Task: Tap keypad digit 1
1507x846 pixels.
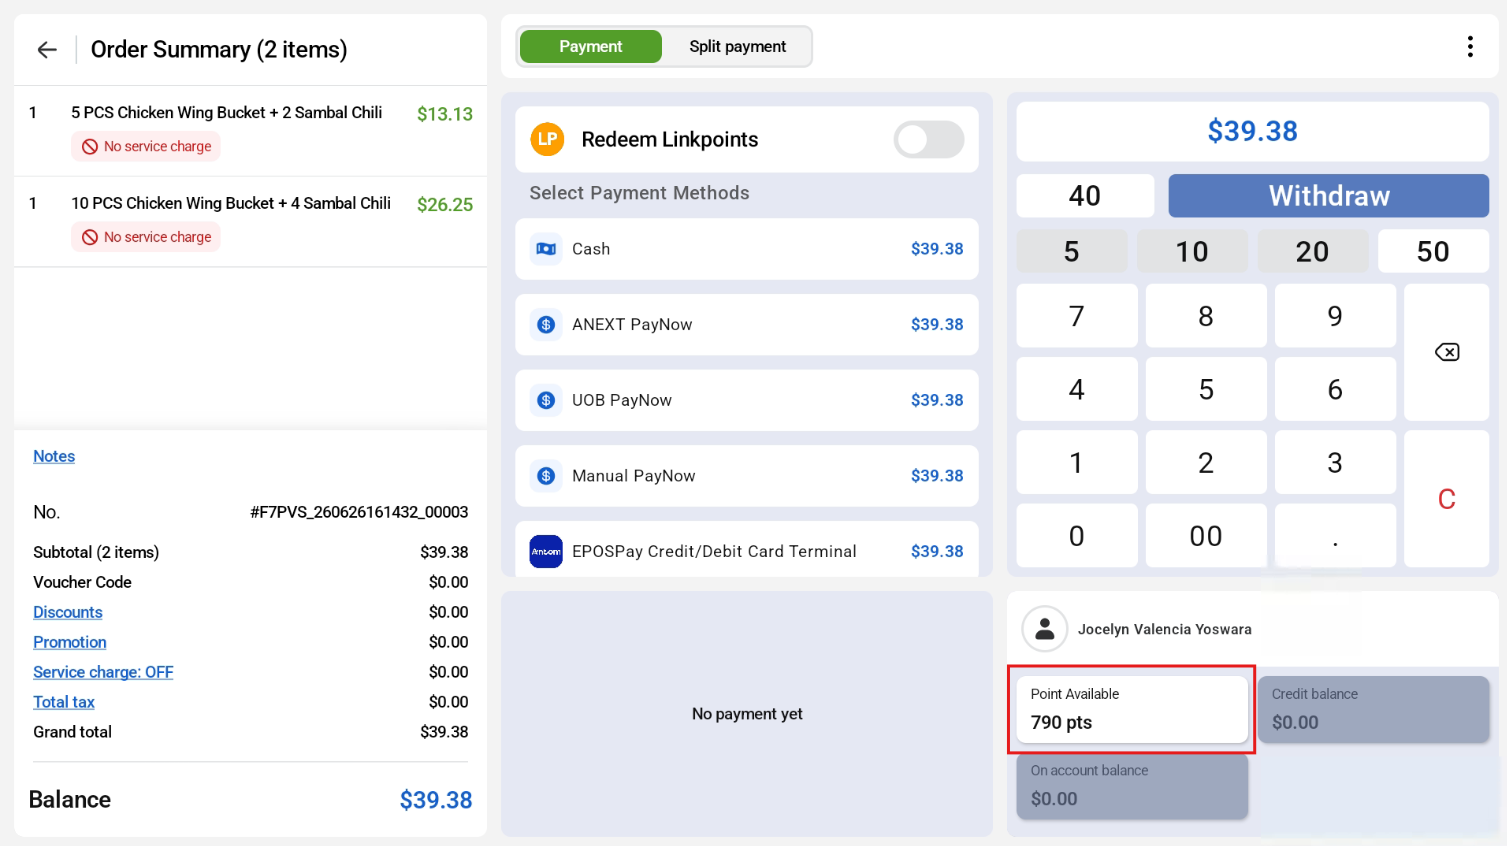Action: pos(1077,462)
